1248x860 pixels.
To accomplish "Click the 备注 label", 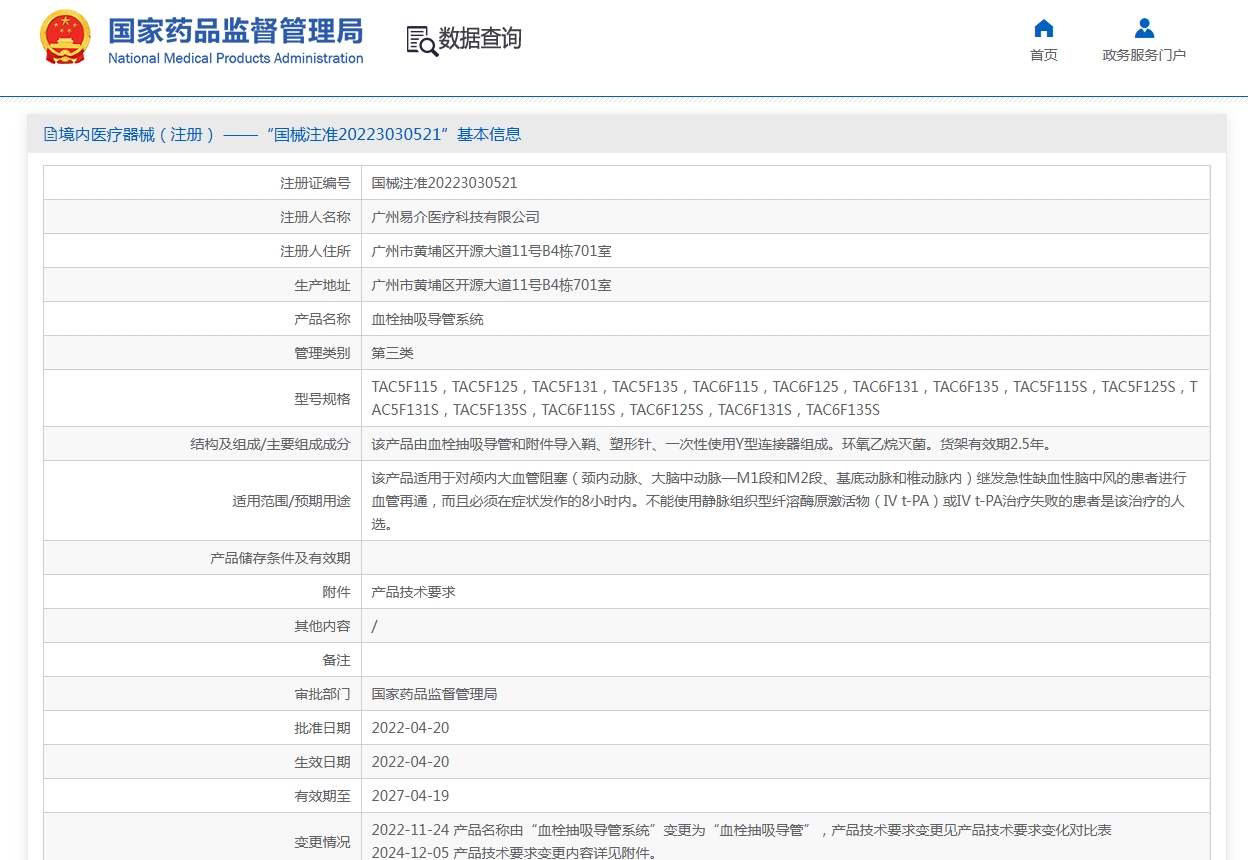I will (336, 660).
